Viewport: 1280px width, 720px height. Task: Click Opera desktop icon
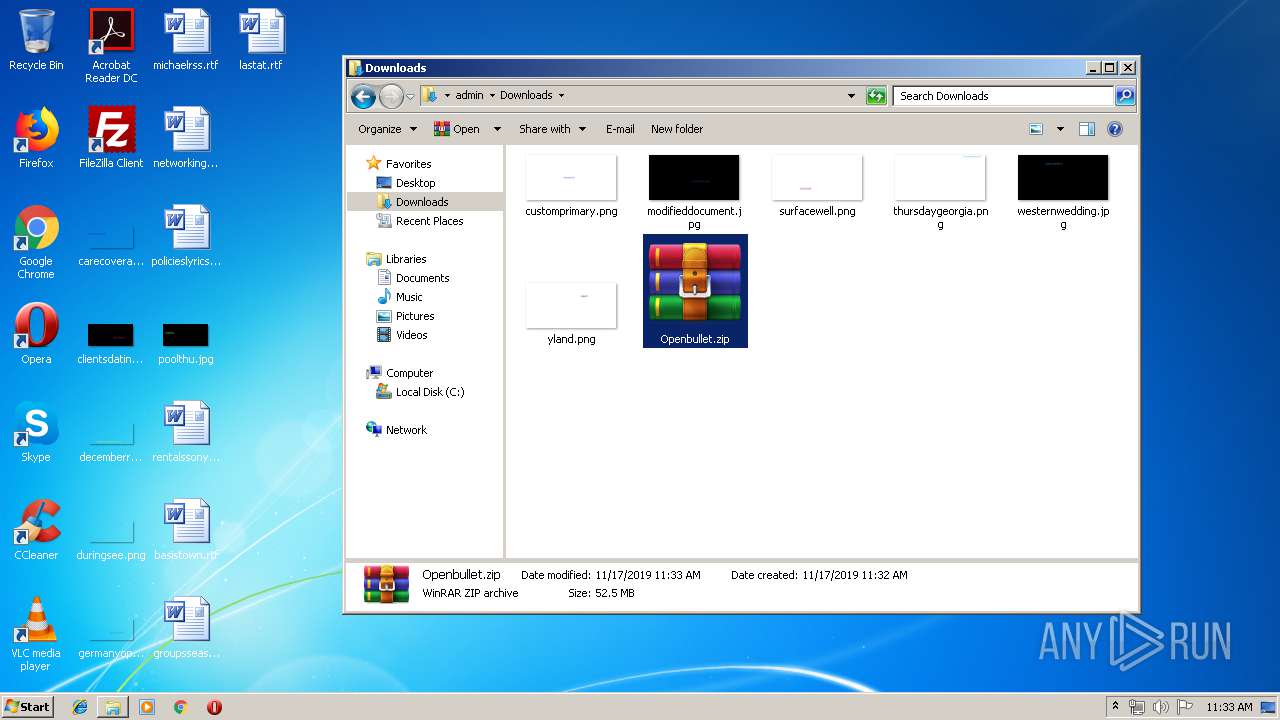click(36, 334)
